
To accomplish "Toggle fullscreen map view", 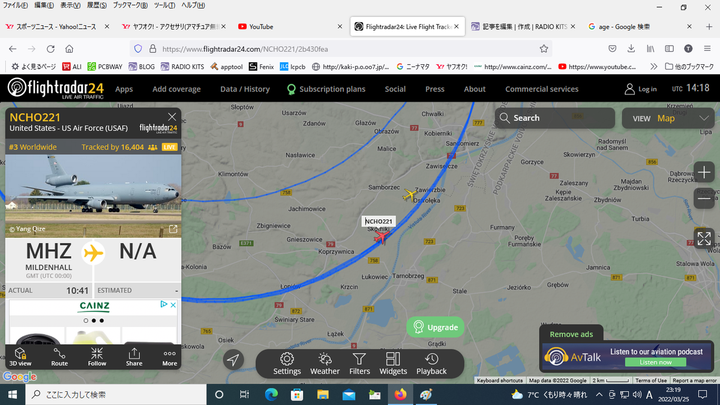I will [704, 239].
